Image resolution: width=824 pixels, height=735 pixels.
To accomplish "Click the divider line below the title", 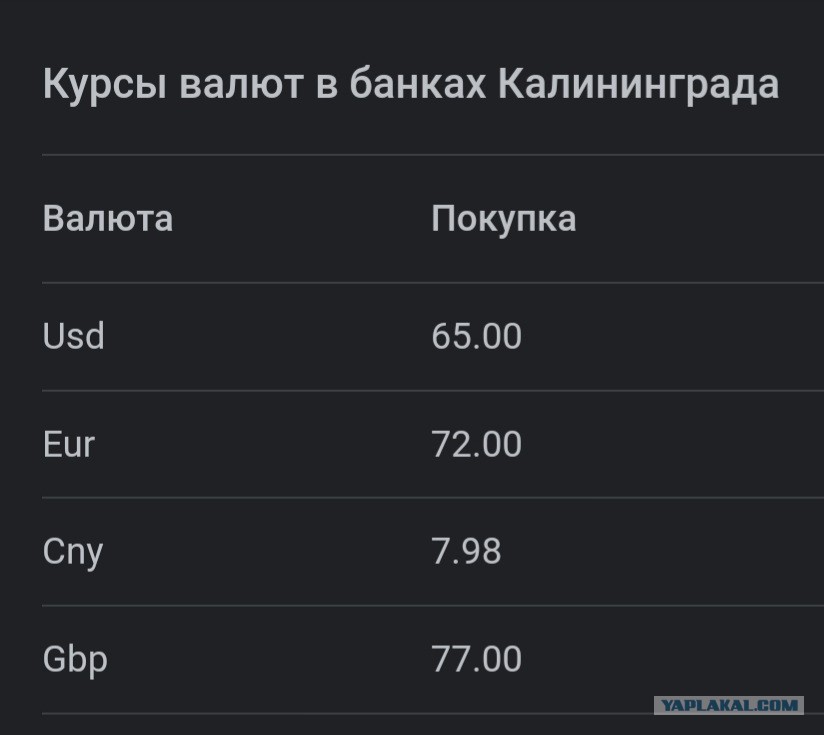I will [x=433, y=155].
